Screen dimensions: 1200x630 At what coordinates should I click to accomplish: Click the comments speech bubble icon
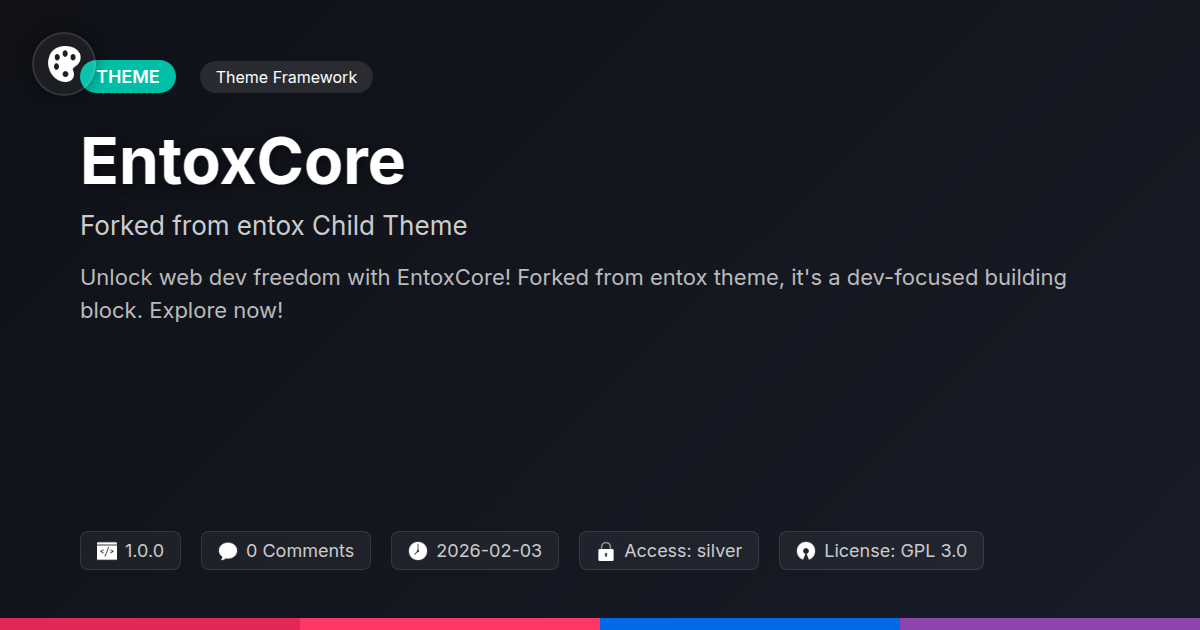pyautogui.click(x=228, y=551)
